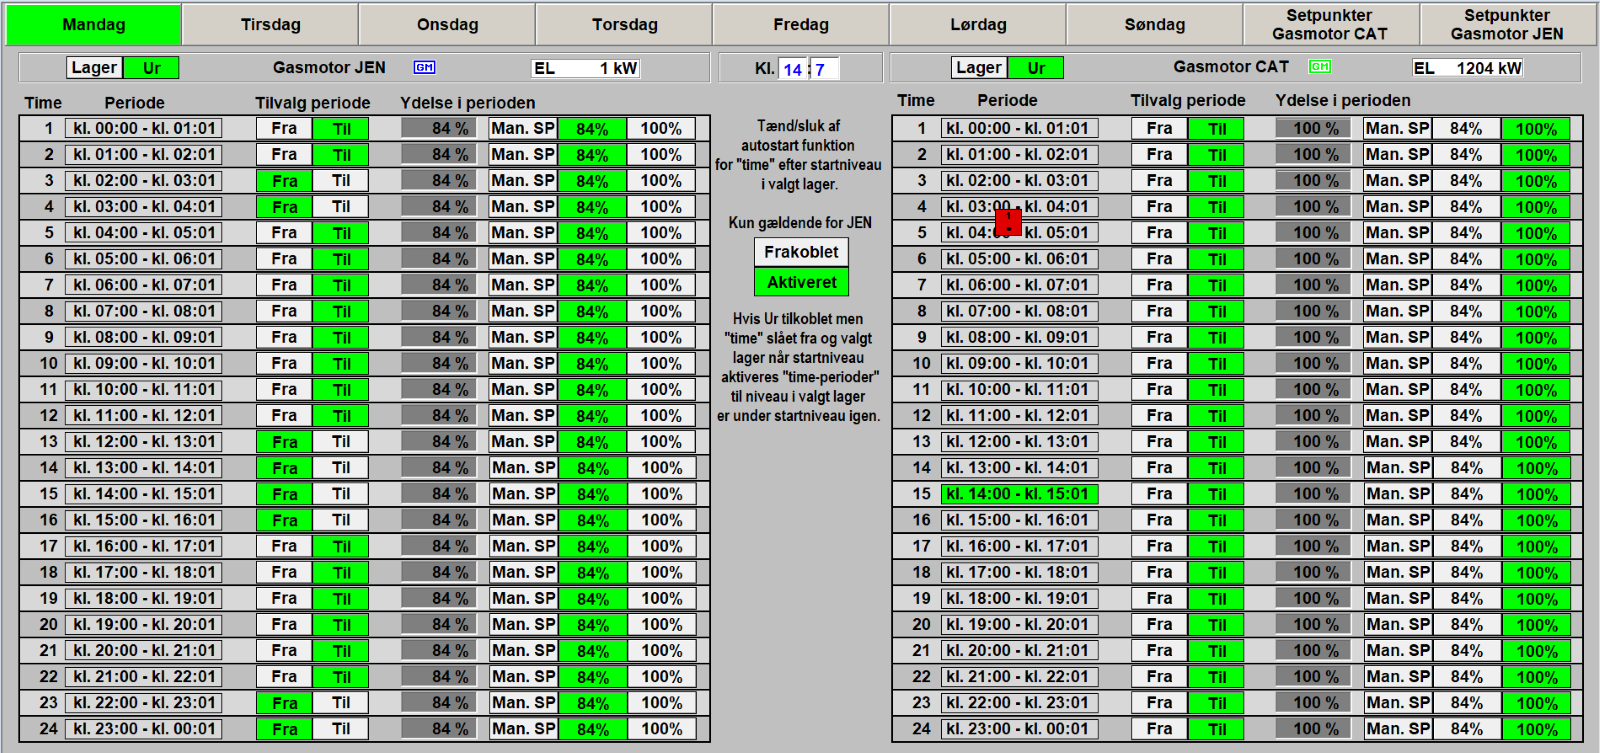Choose 100% output for JEN hour 1
1600x753 pixels.
[661, 129]
